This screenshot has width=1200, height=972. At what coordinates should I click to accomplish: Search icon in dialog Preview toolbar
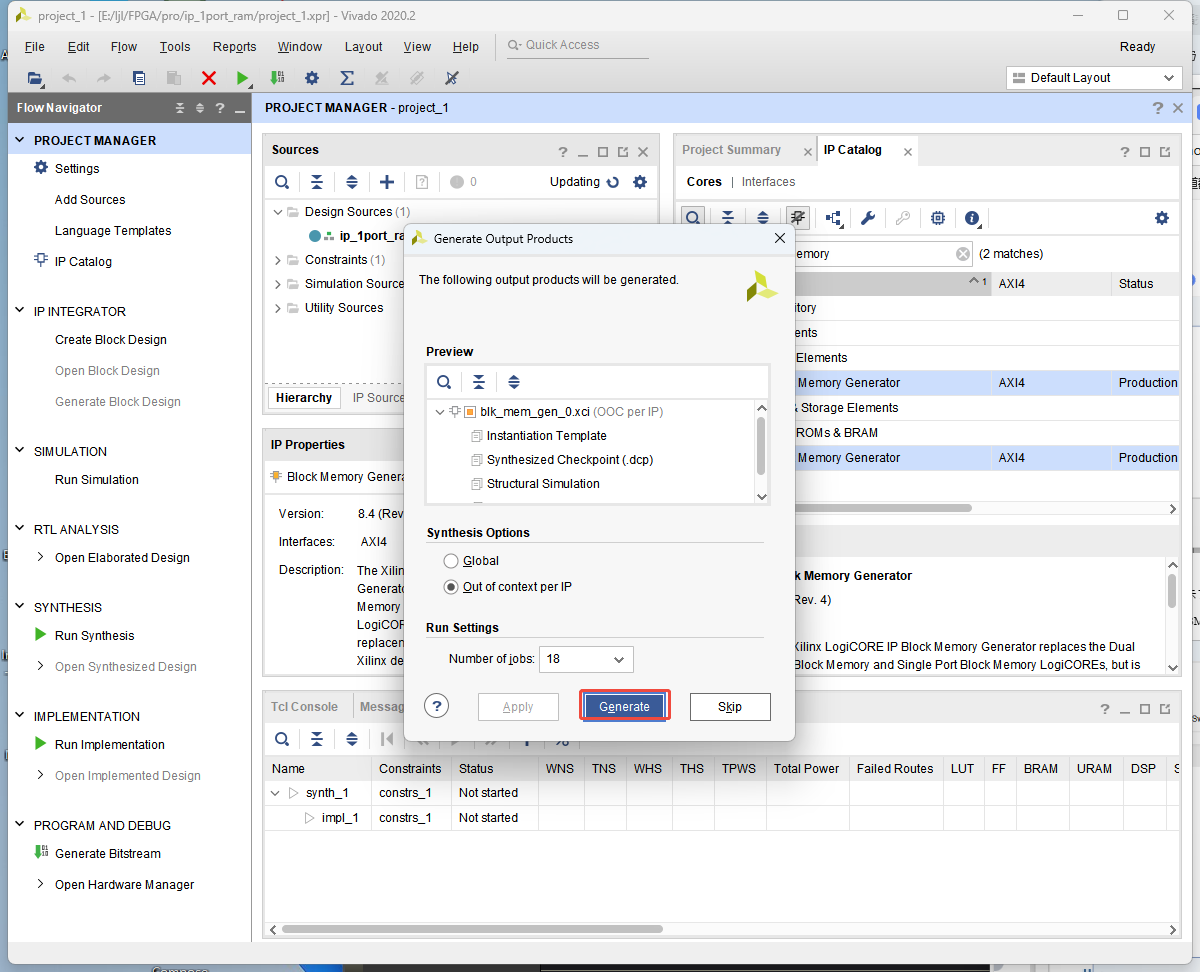[x=444, y=382]
